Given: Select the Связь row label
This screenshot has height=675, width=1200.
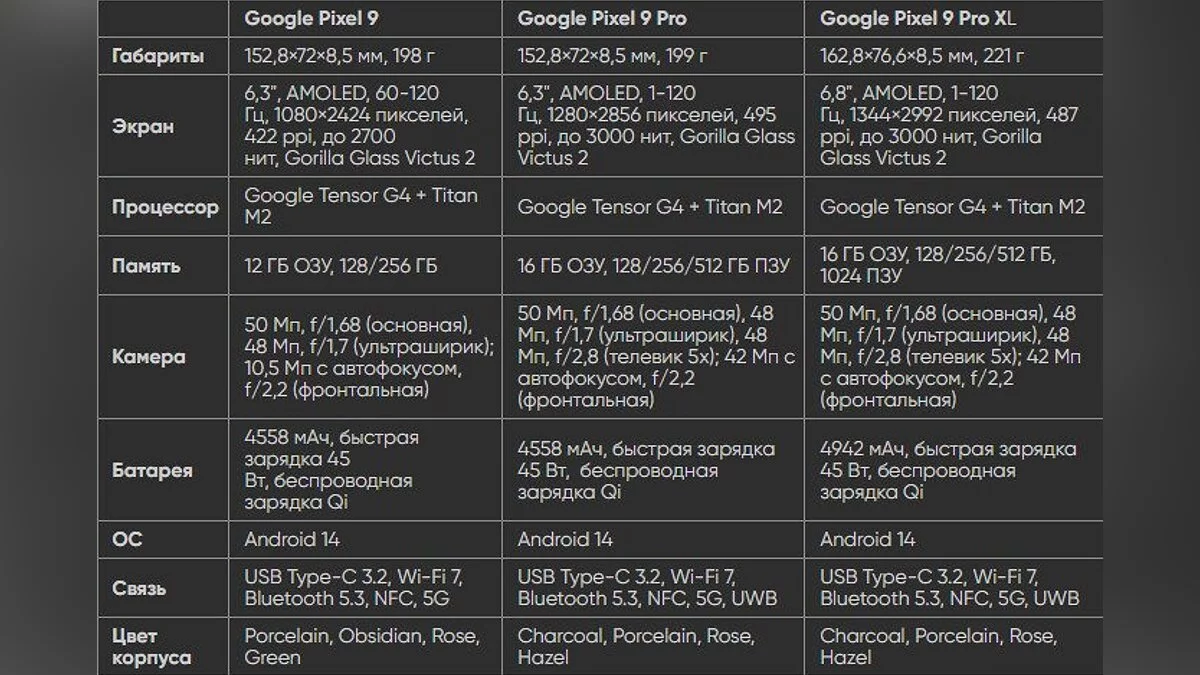Looking at the screenshot, I should coord(139,588).
